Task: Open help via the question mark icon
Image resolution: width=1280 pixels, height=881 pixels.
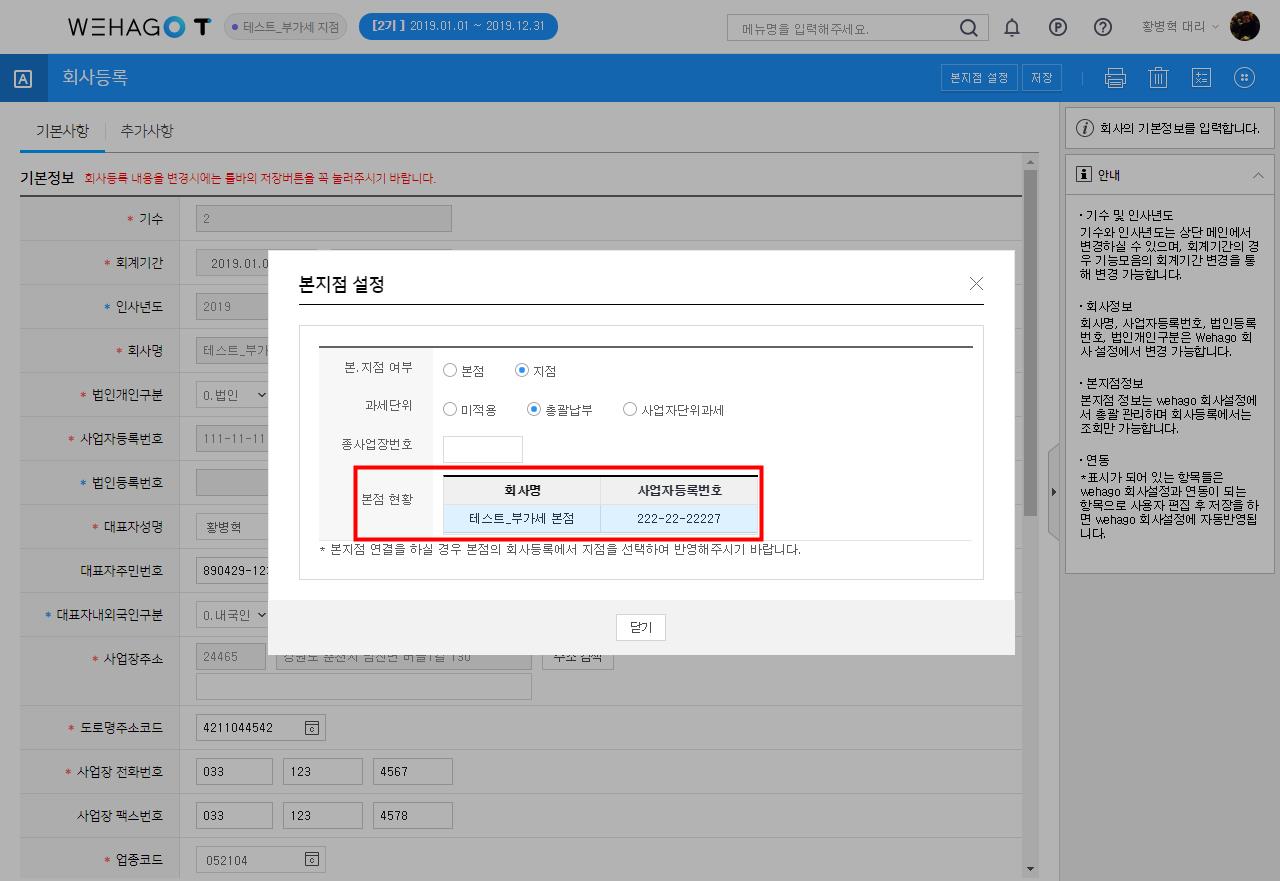Action: pos(1102,28)
